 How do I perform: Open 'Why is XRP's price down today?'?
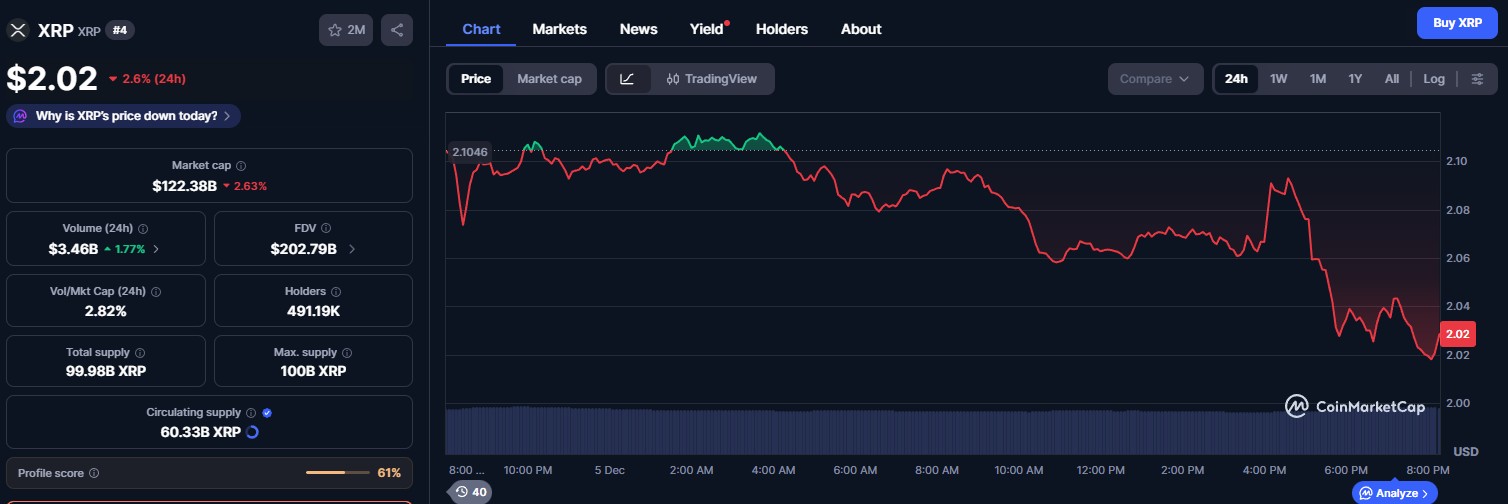point(124,116)
